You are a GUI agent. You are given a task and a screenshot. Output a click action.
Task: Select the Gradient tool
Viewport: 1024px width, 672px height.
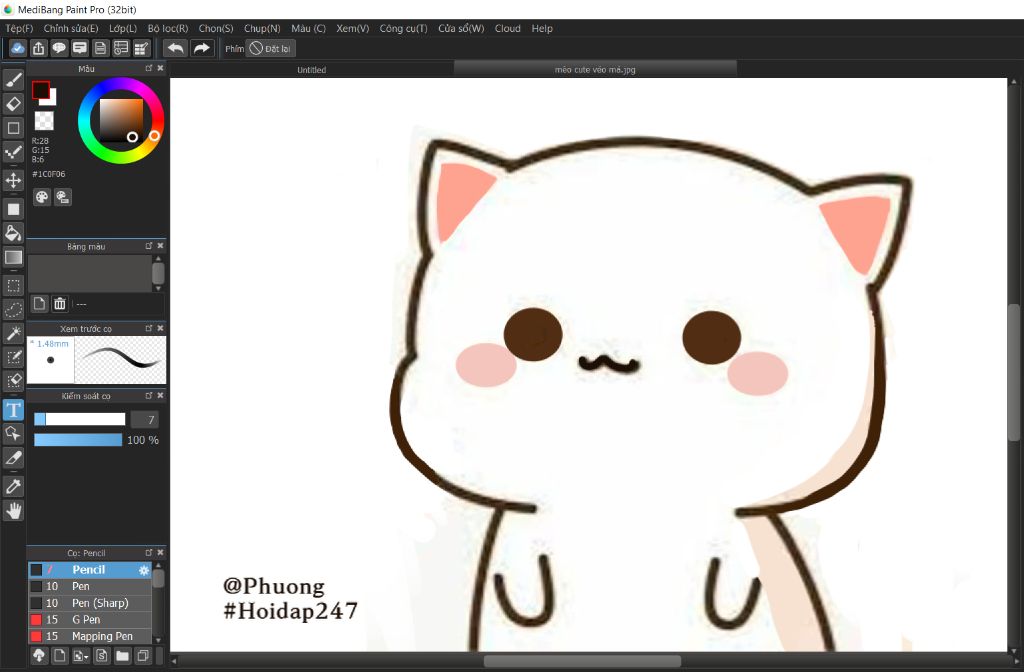(x=13, y=257)
